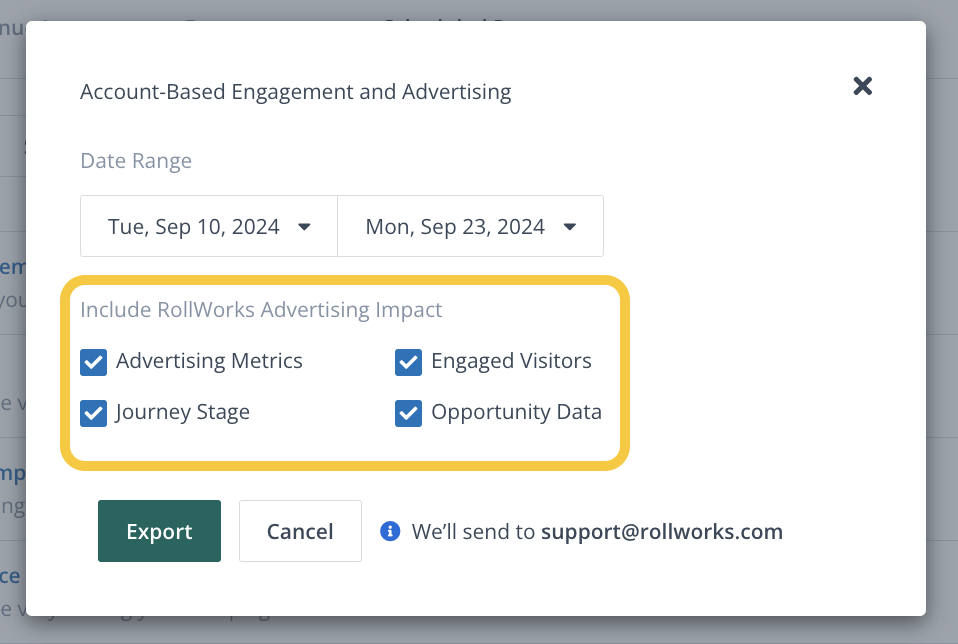Untick the Opportunity Data checkbox
This screenshot has width=958, height=644.
[408, 413]
